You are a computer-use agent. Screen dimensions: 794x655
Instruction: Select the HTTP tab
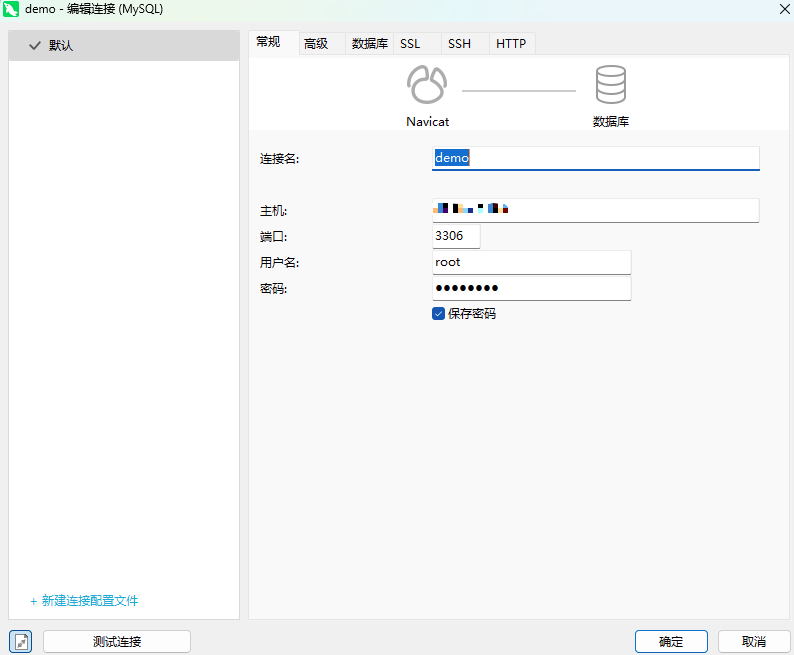pyautogui.click(x=511, y=44)
